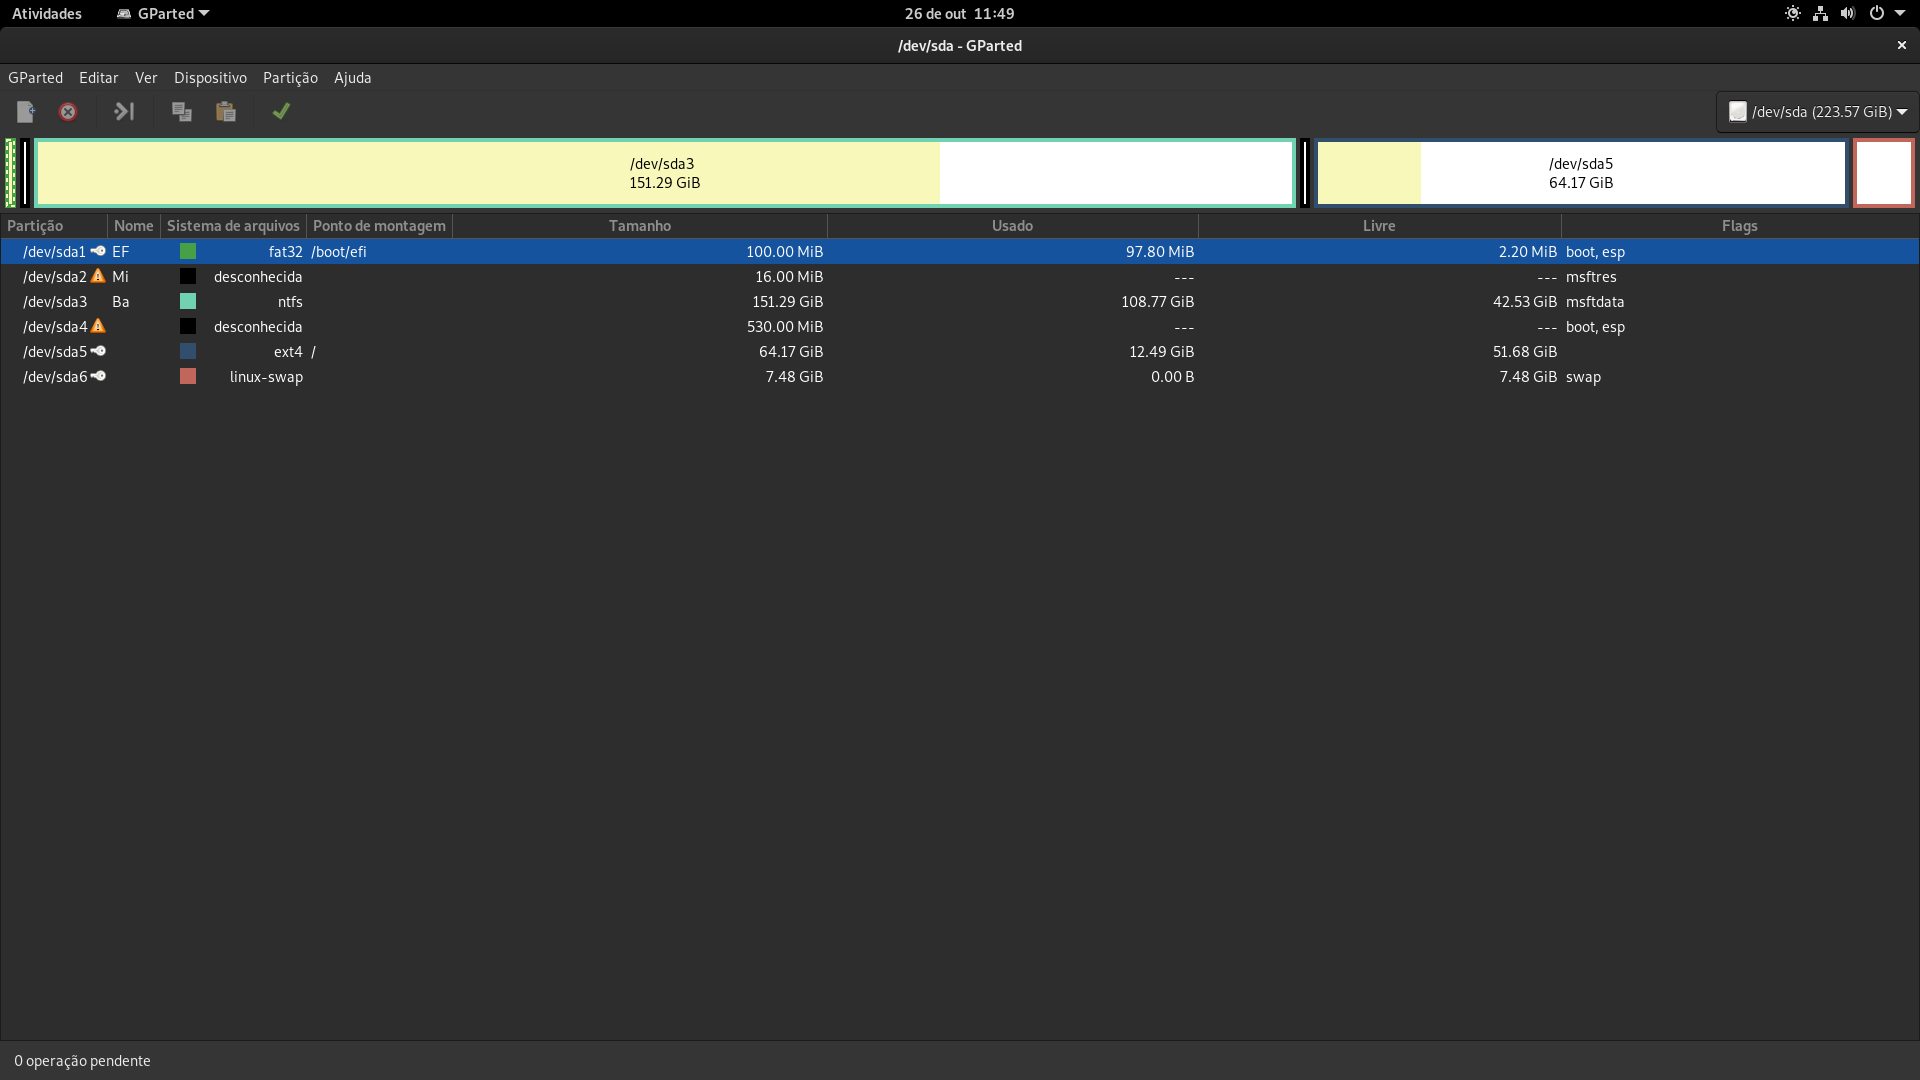This screenshot has width=1920, height=1080.
Task: Click the key lock icon on /dev/sda1
Action: coord(98,251)
